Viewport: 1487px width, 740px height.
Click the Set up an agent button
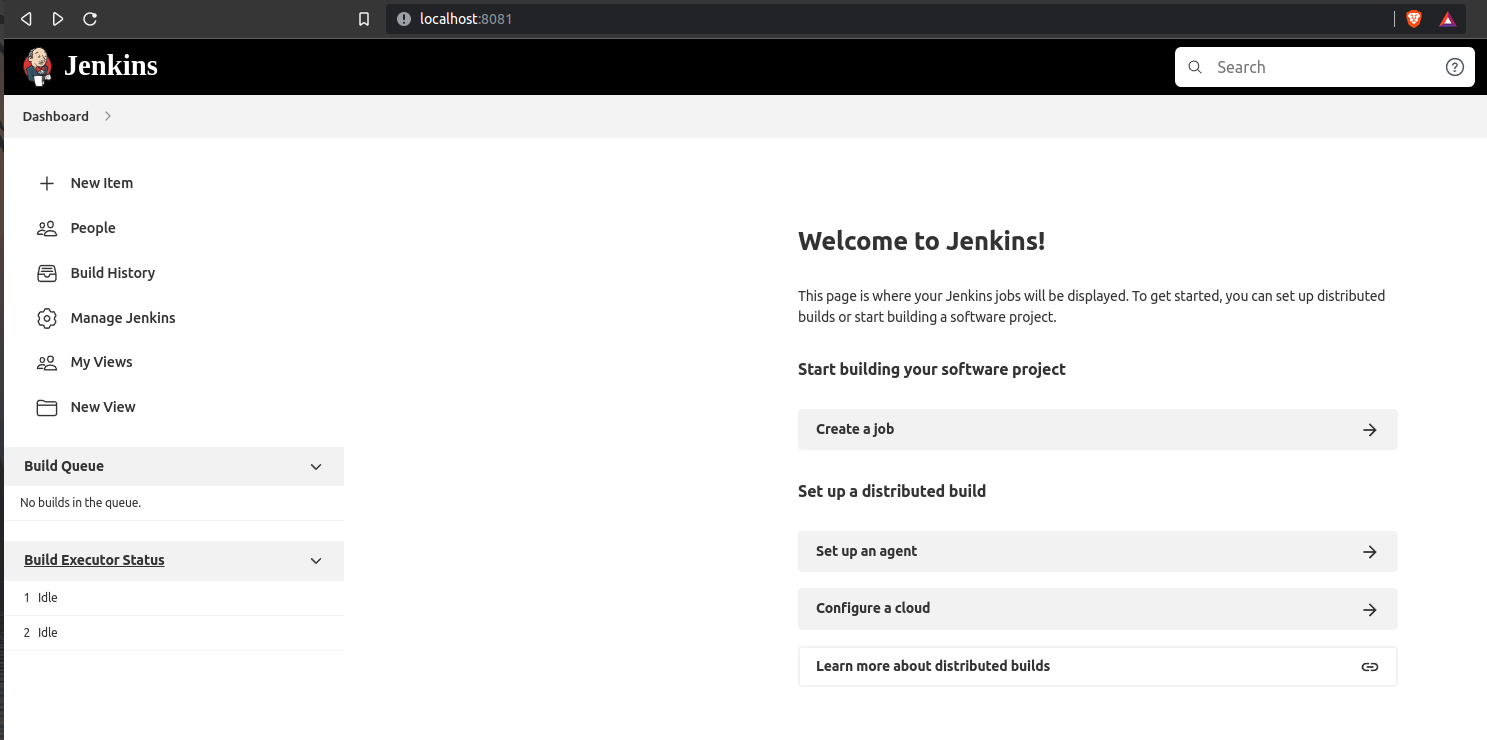pyautogui.click(x=1098, y=551)
